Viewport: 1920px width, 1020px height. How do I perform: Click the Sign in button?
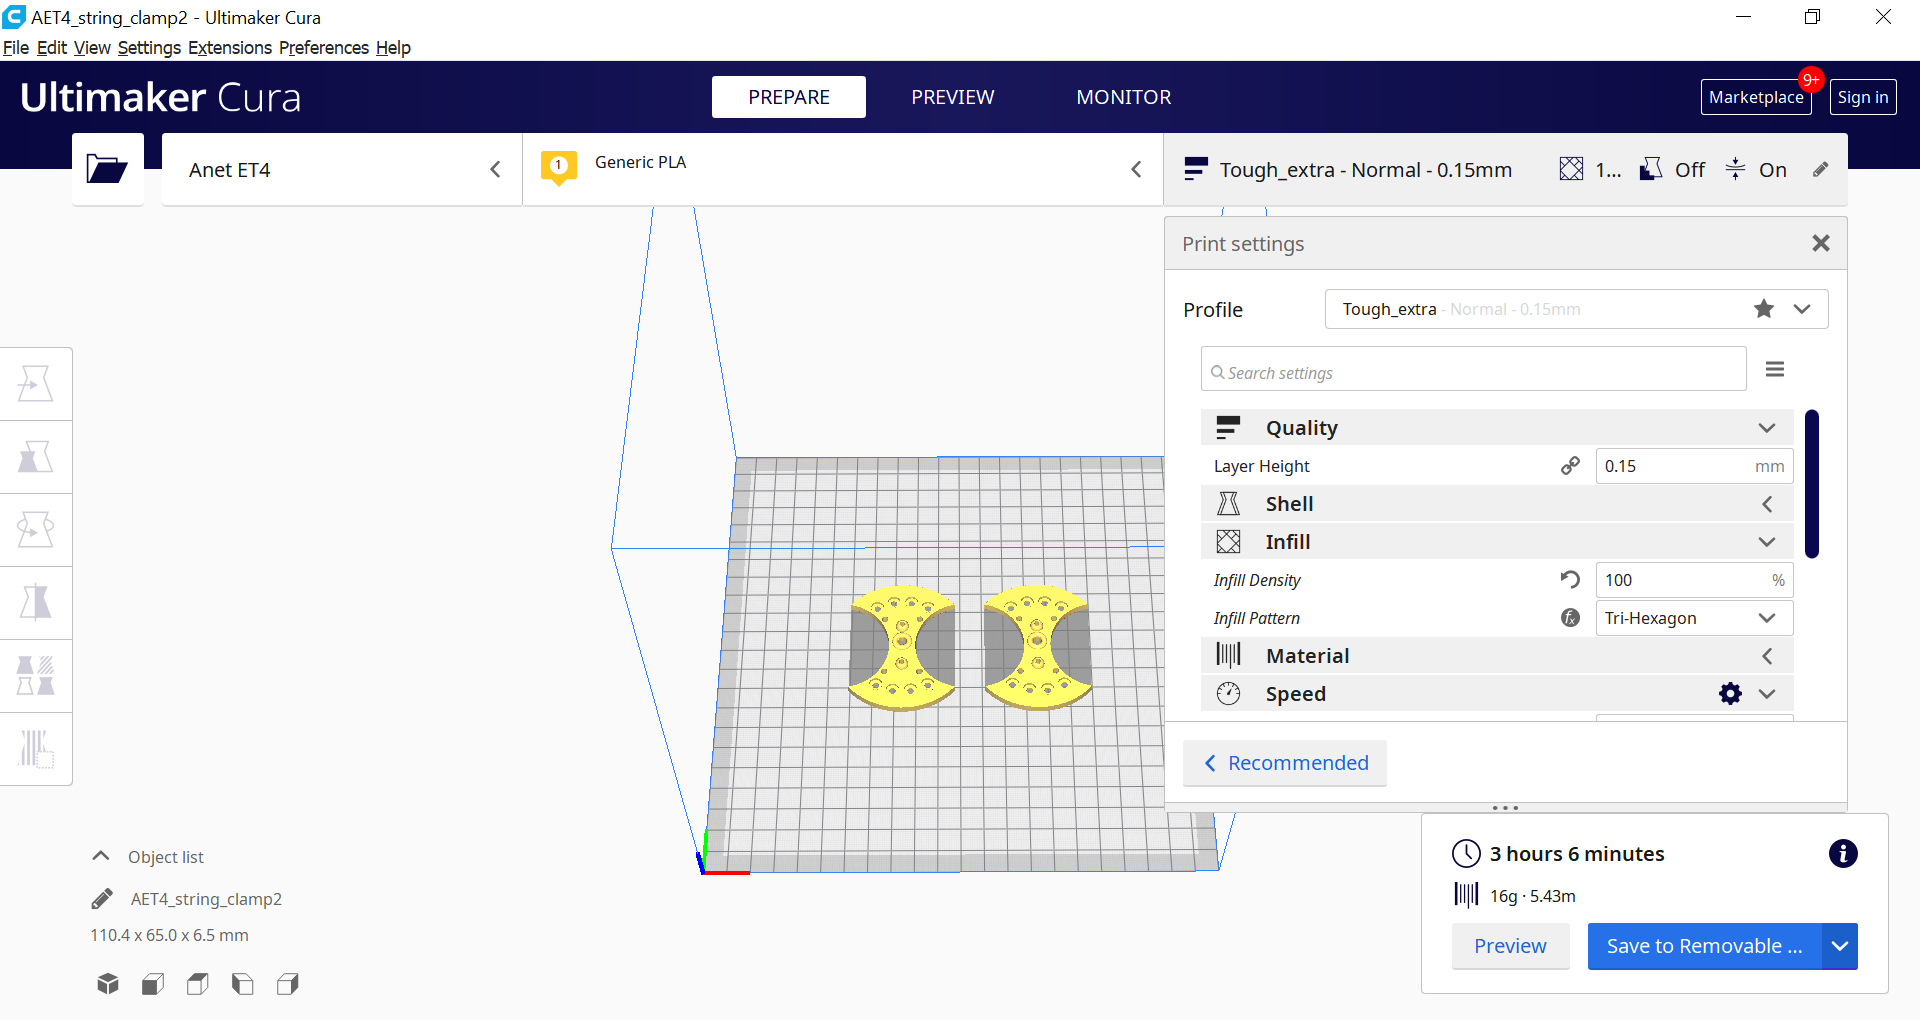pos(1863,97)
